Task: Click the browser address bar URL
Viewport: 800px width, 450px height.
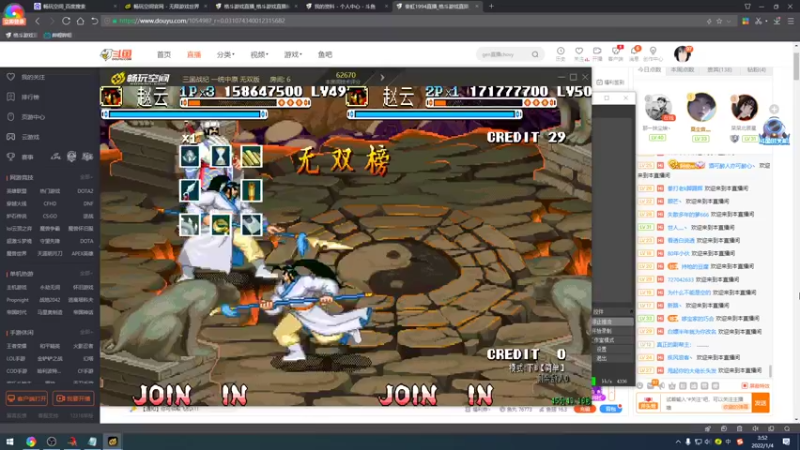Action: coord(202,21)
